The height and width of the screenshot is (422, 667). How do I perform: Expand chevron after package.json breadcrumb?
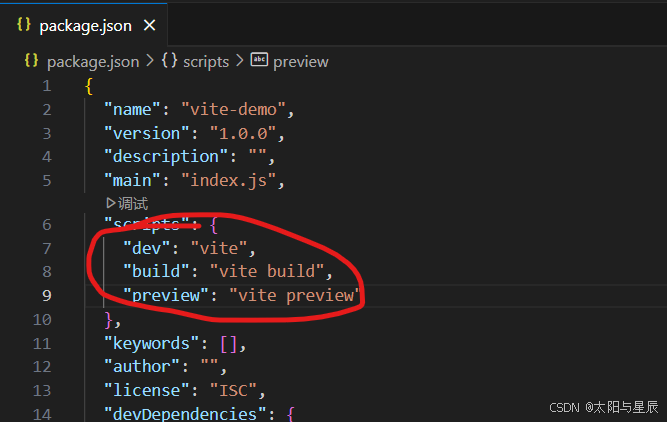click(150, 61)
